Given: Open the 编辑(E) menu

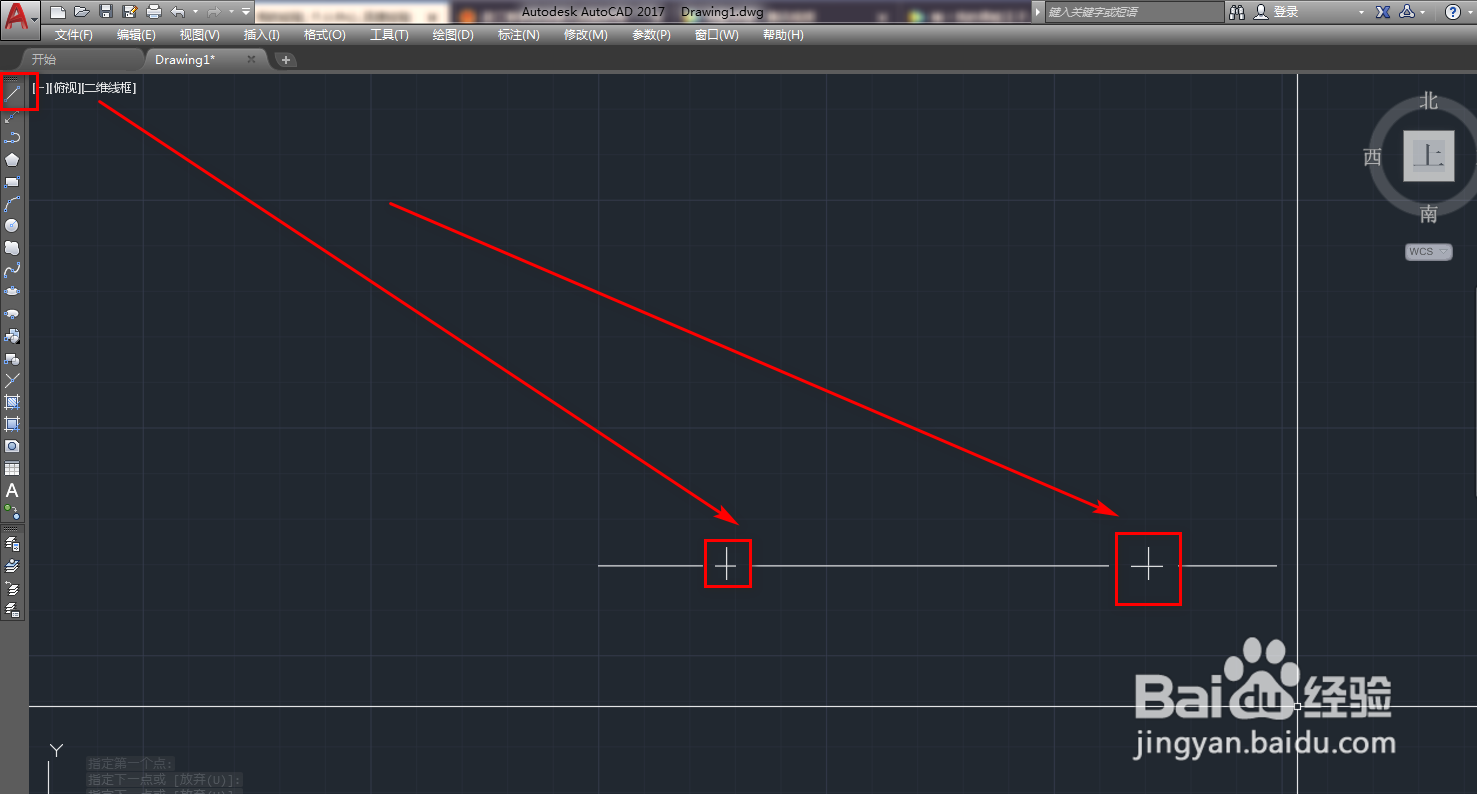Looking at the screenshot, I should (x=136, y=35).
